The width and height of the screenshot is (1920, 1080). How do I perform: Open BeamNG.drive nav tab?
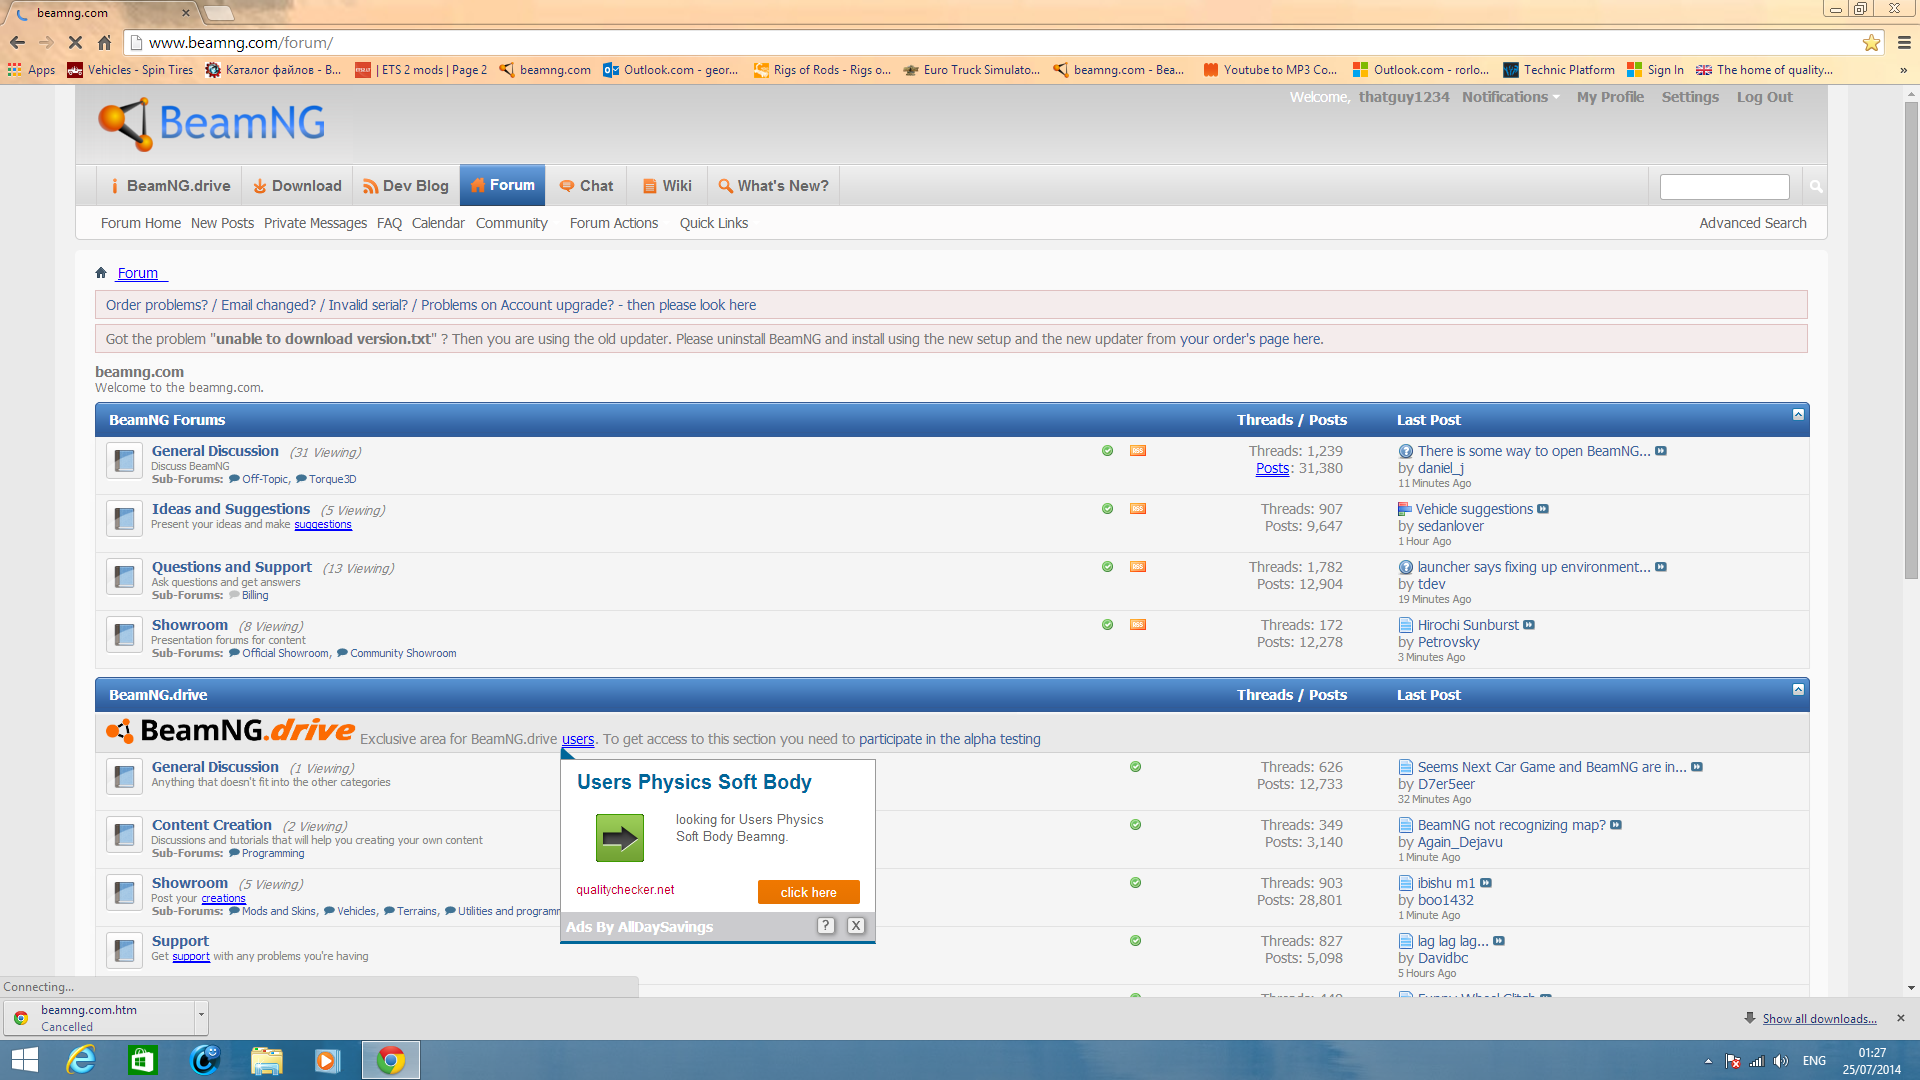(x=170, y=186)
